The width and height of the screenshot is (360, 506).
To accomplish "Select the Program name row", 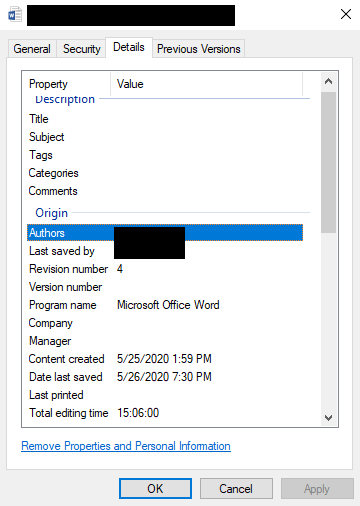I will (x=165, y=305).
